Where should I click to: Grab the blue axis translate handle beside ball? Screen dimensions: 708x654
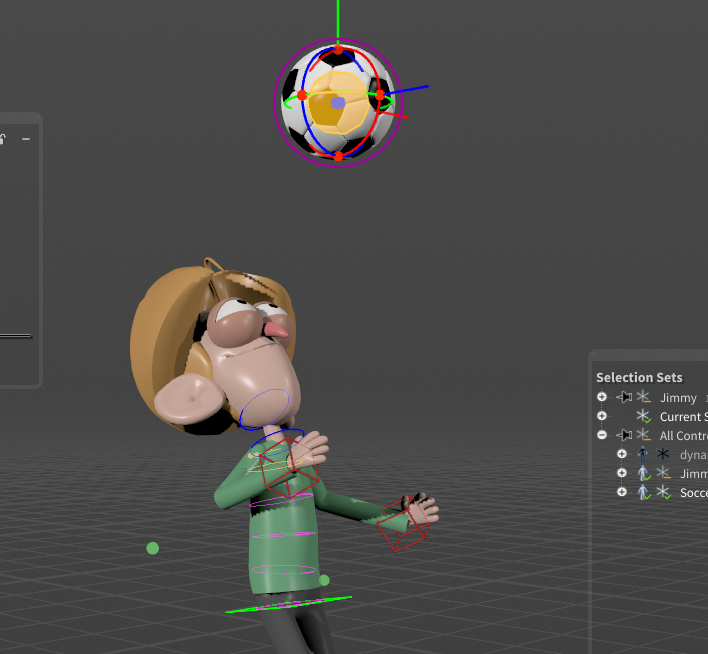tap(406, 89)
